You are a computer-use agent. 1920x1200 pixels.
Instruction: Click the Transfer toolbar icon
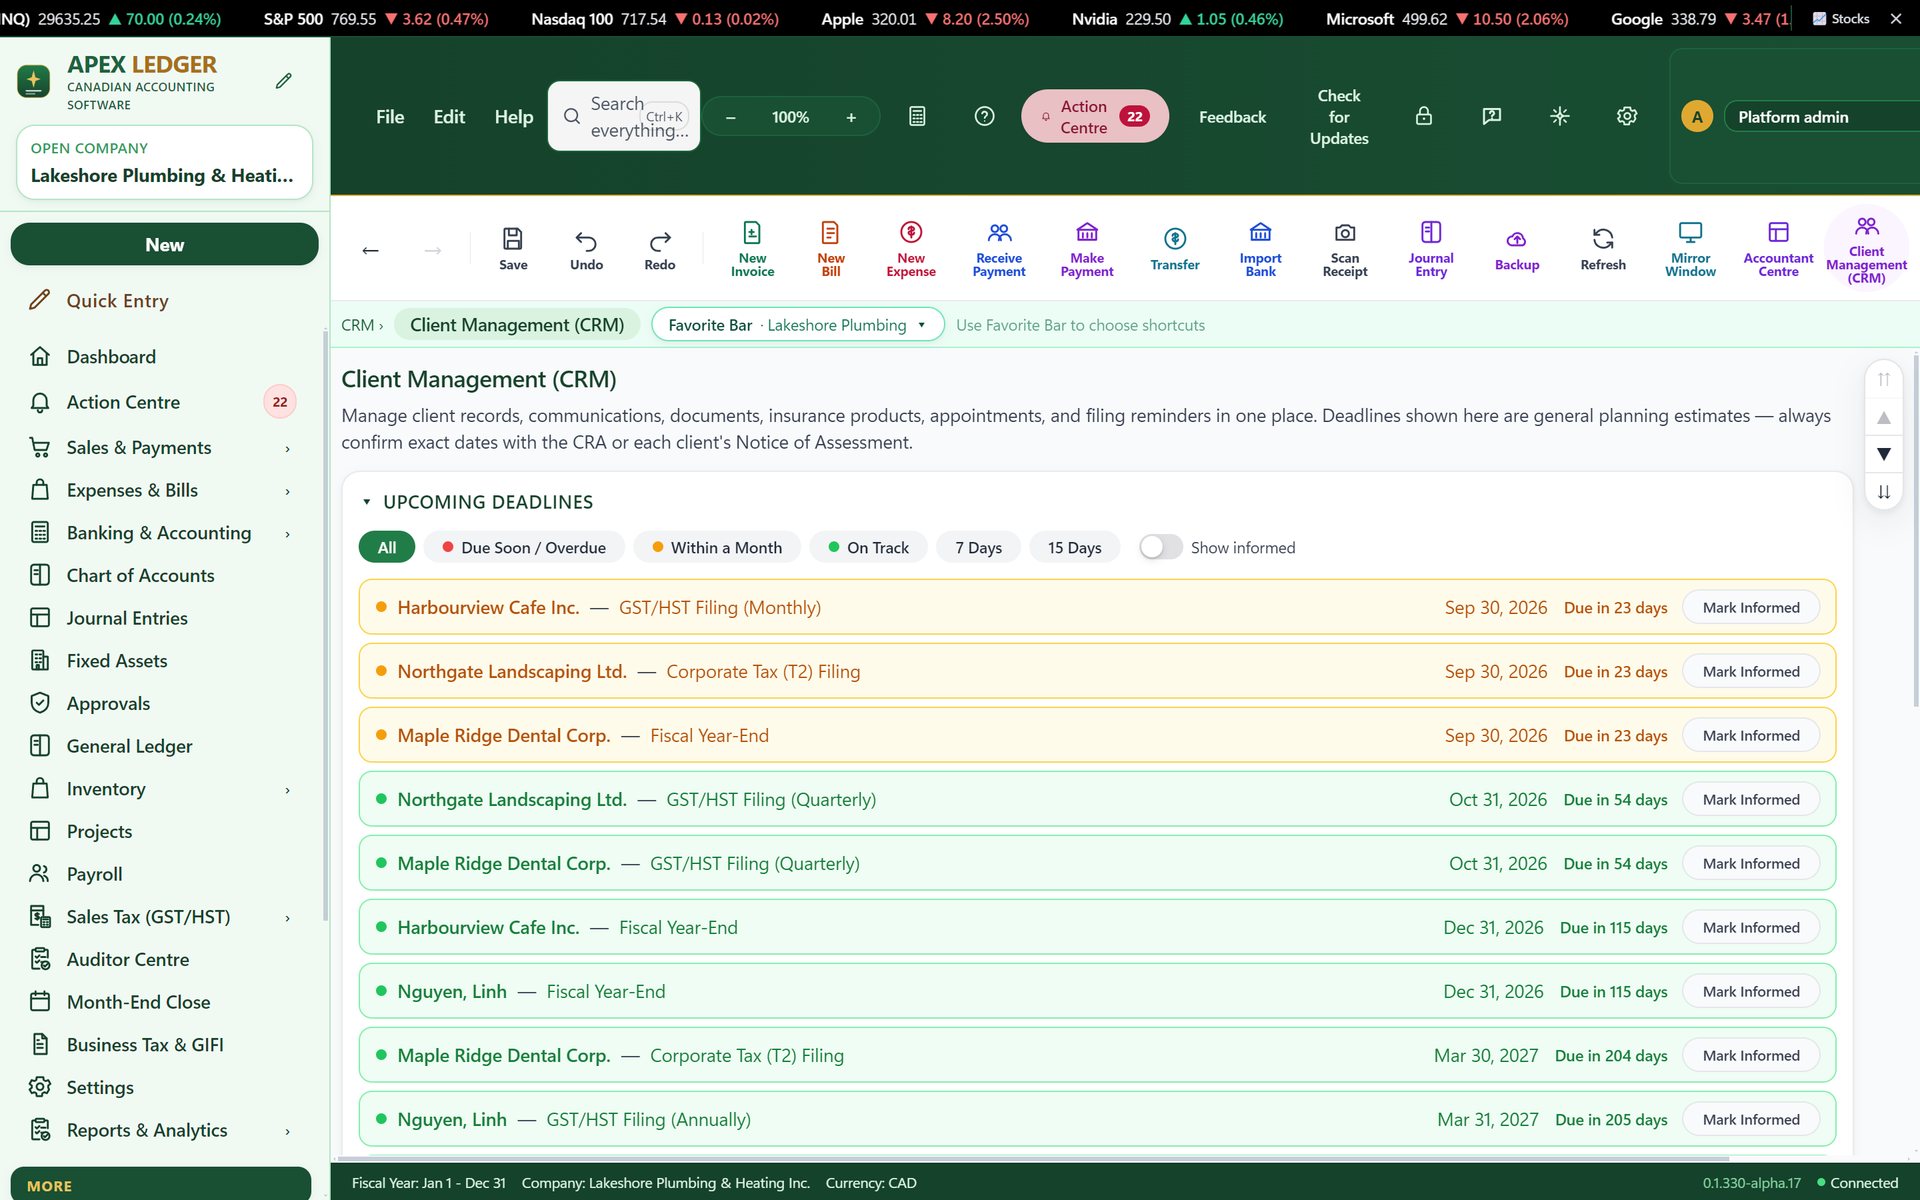tap(1175, 249)
